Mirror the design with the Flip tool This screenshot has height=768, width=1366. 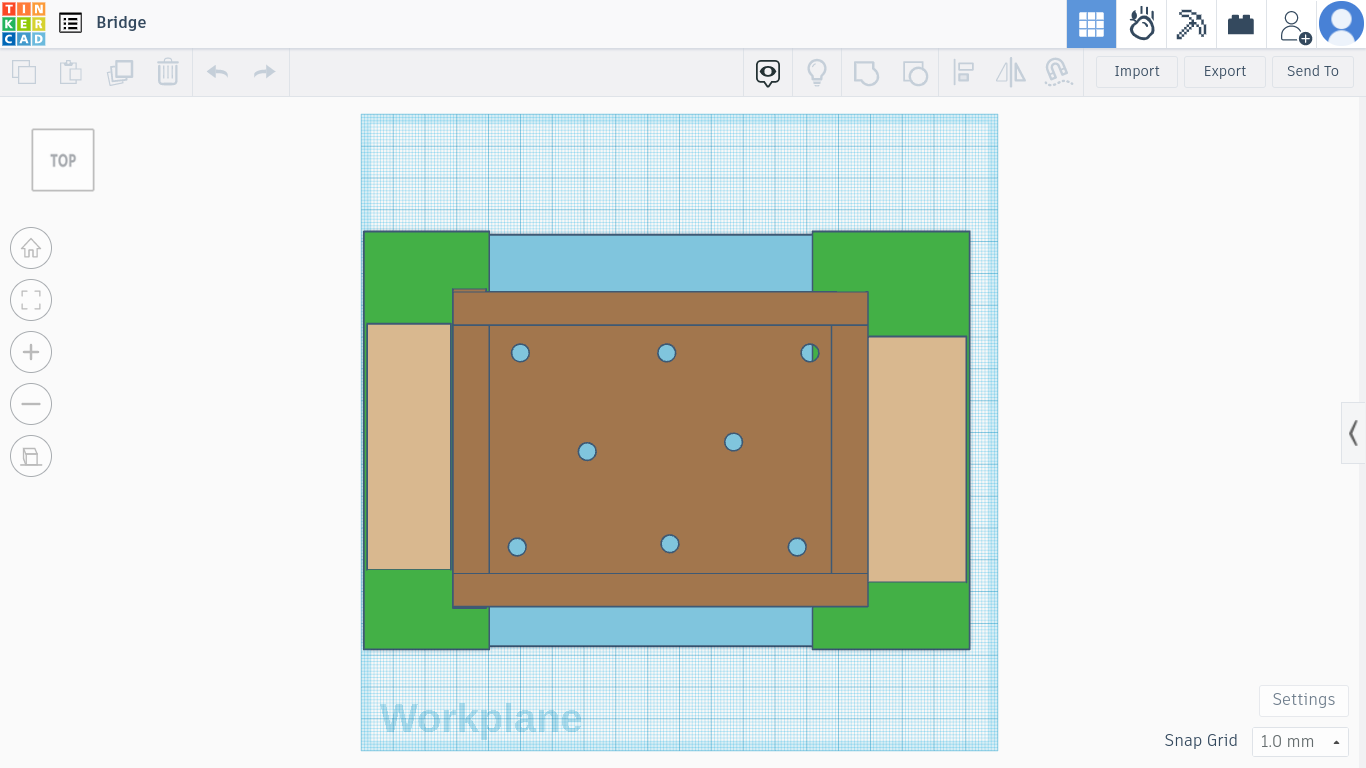pyautogui.click(x=1009, y=72)
